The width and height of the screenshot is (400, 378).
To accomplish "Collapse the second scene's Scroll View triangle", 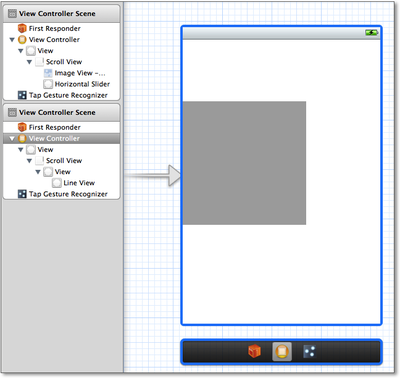I will pyautogui.click(x=29, y=161).
